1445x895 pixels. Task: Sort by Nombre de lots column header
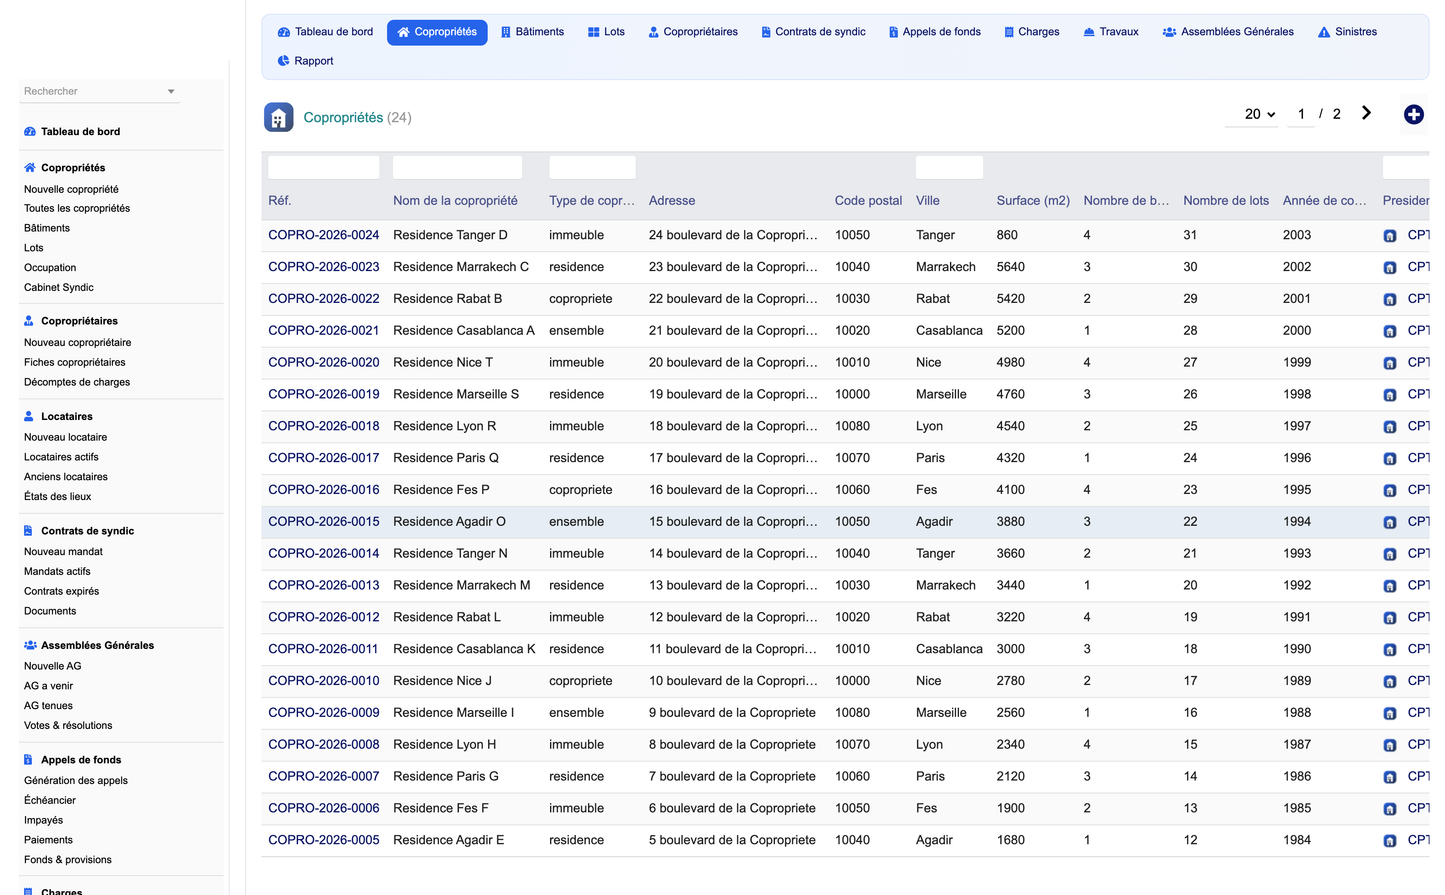[x=1226, y=201]
